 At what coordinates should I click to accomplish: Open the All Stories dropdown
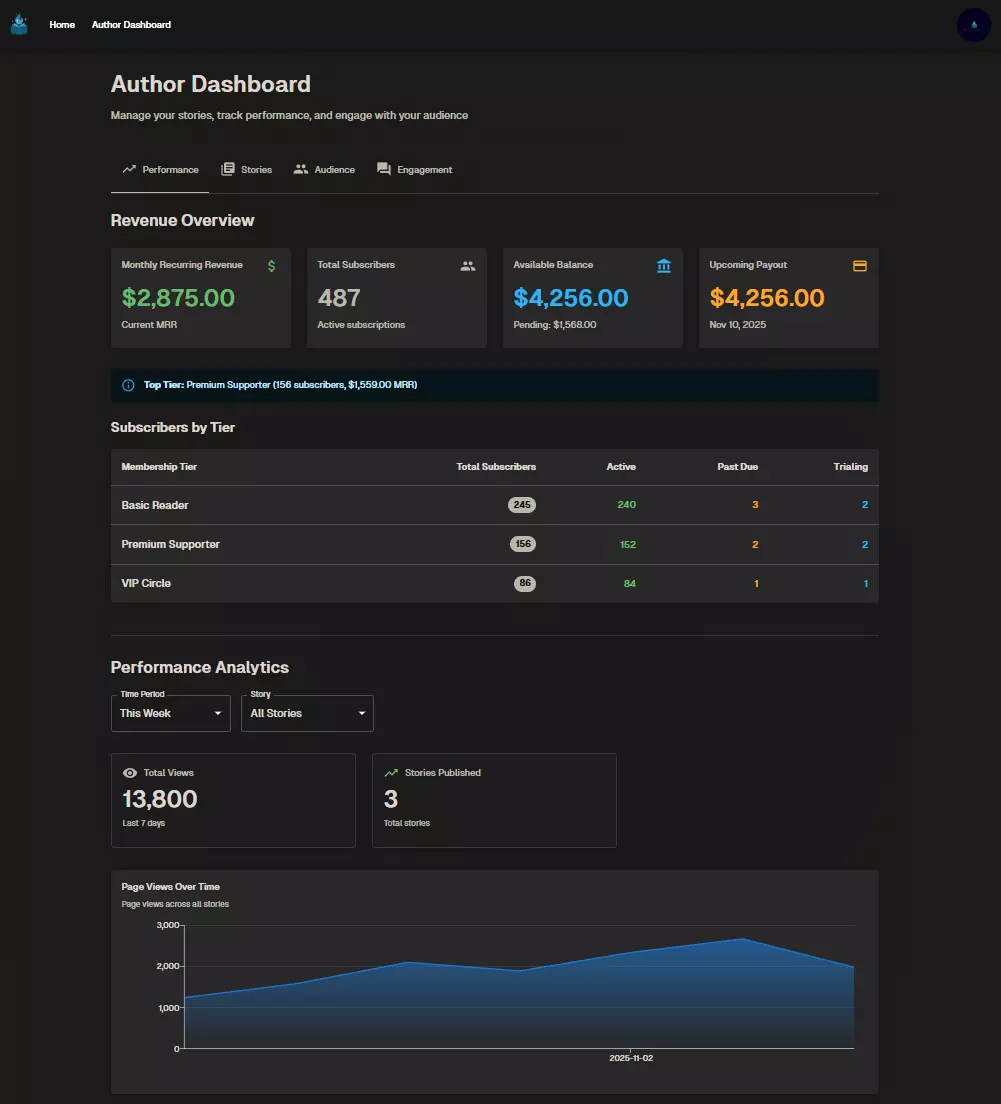click(x=306, y=713)
